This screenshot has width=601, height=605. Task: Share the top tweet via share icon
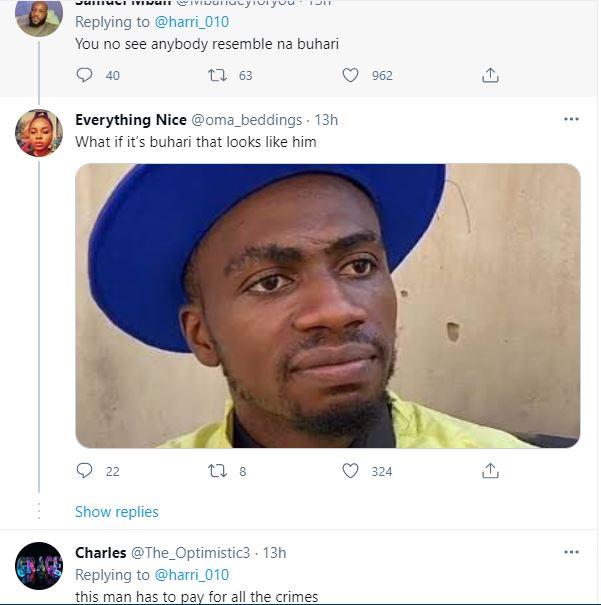(x=490, y=75)
